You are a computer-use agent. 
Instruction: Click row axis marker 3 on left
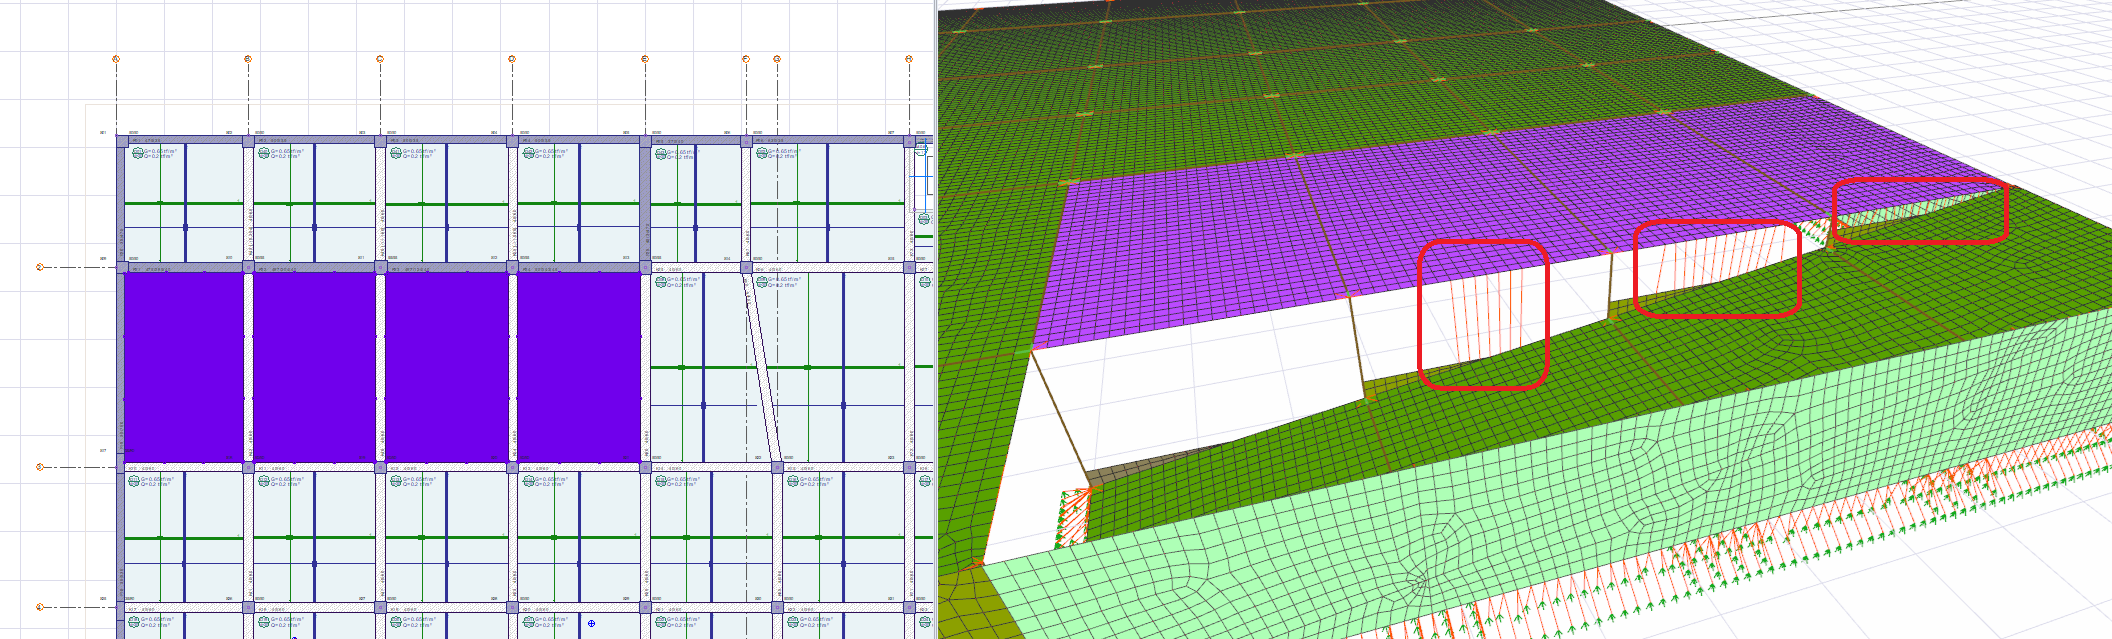pyautogui.click(x=40, y=467)
